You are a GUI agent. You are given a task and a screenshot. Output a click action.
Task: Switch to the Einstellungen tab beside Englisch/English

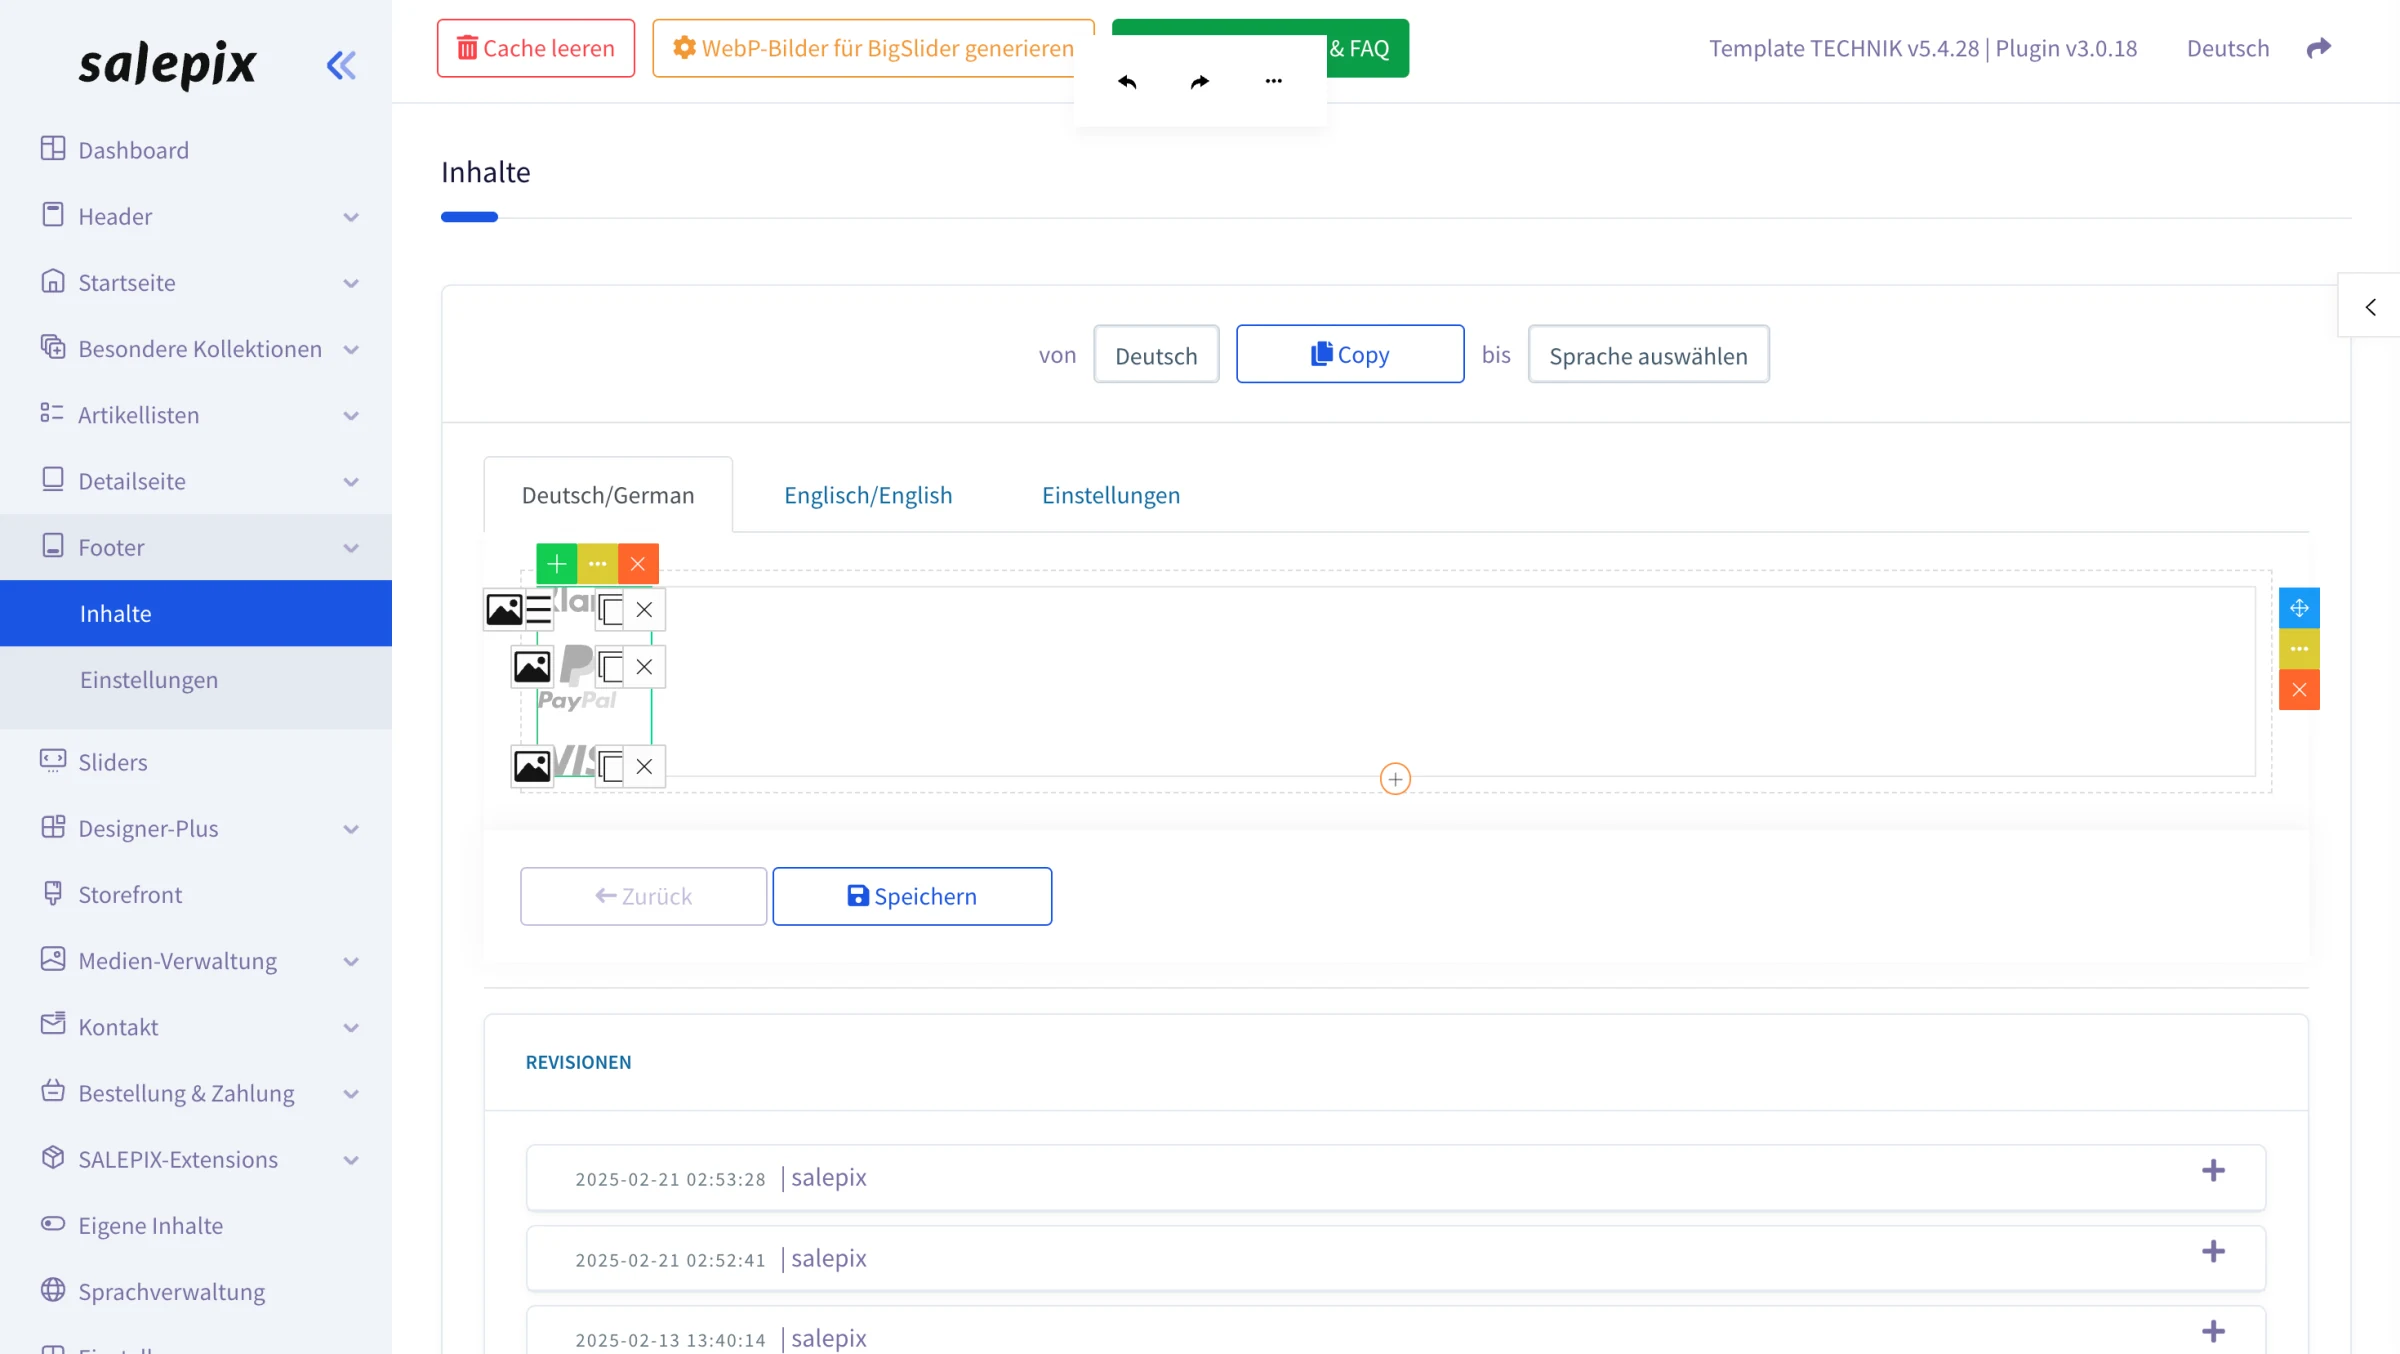(1111, 495)
